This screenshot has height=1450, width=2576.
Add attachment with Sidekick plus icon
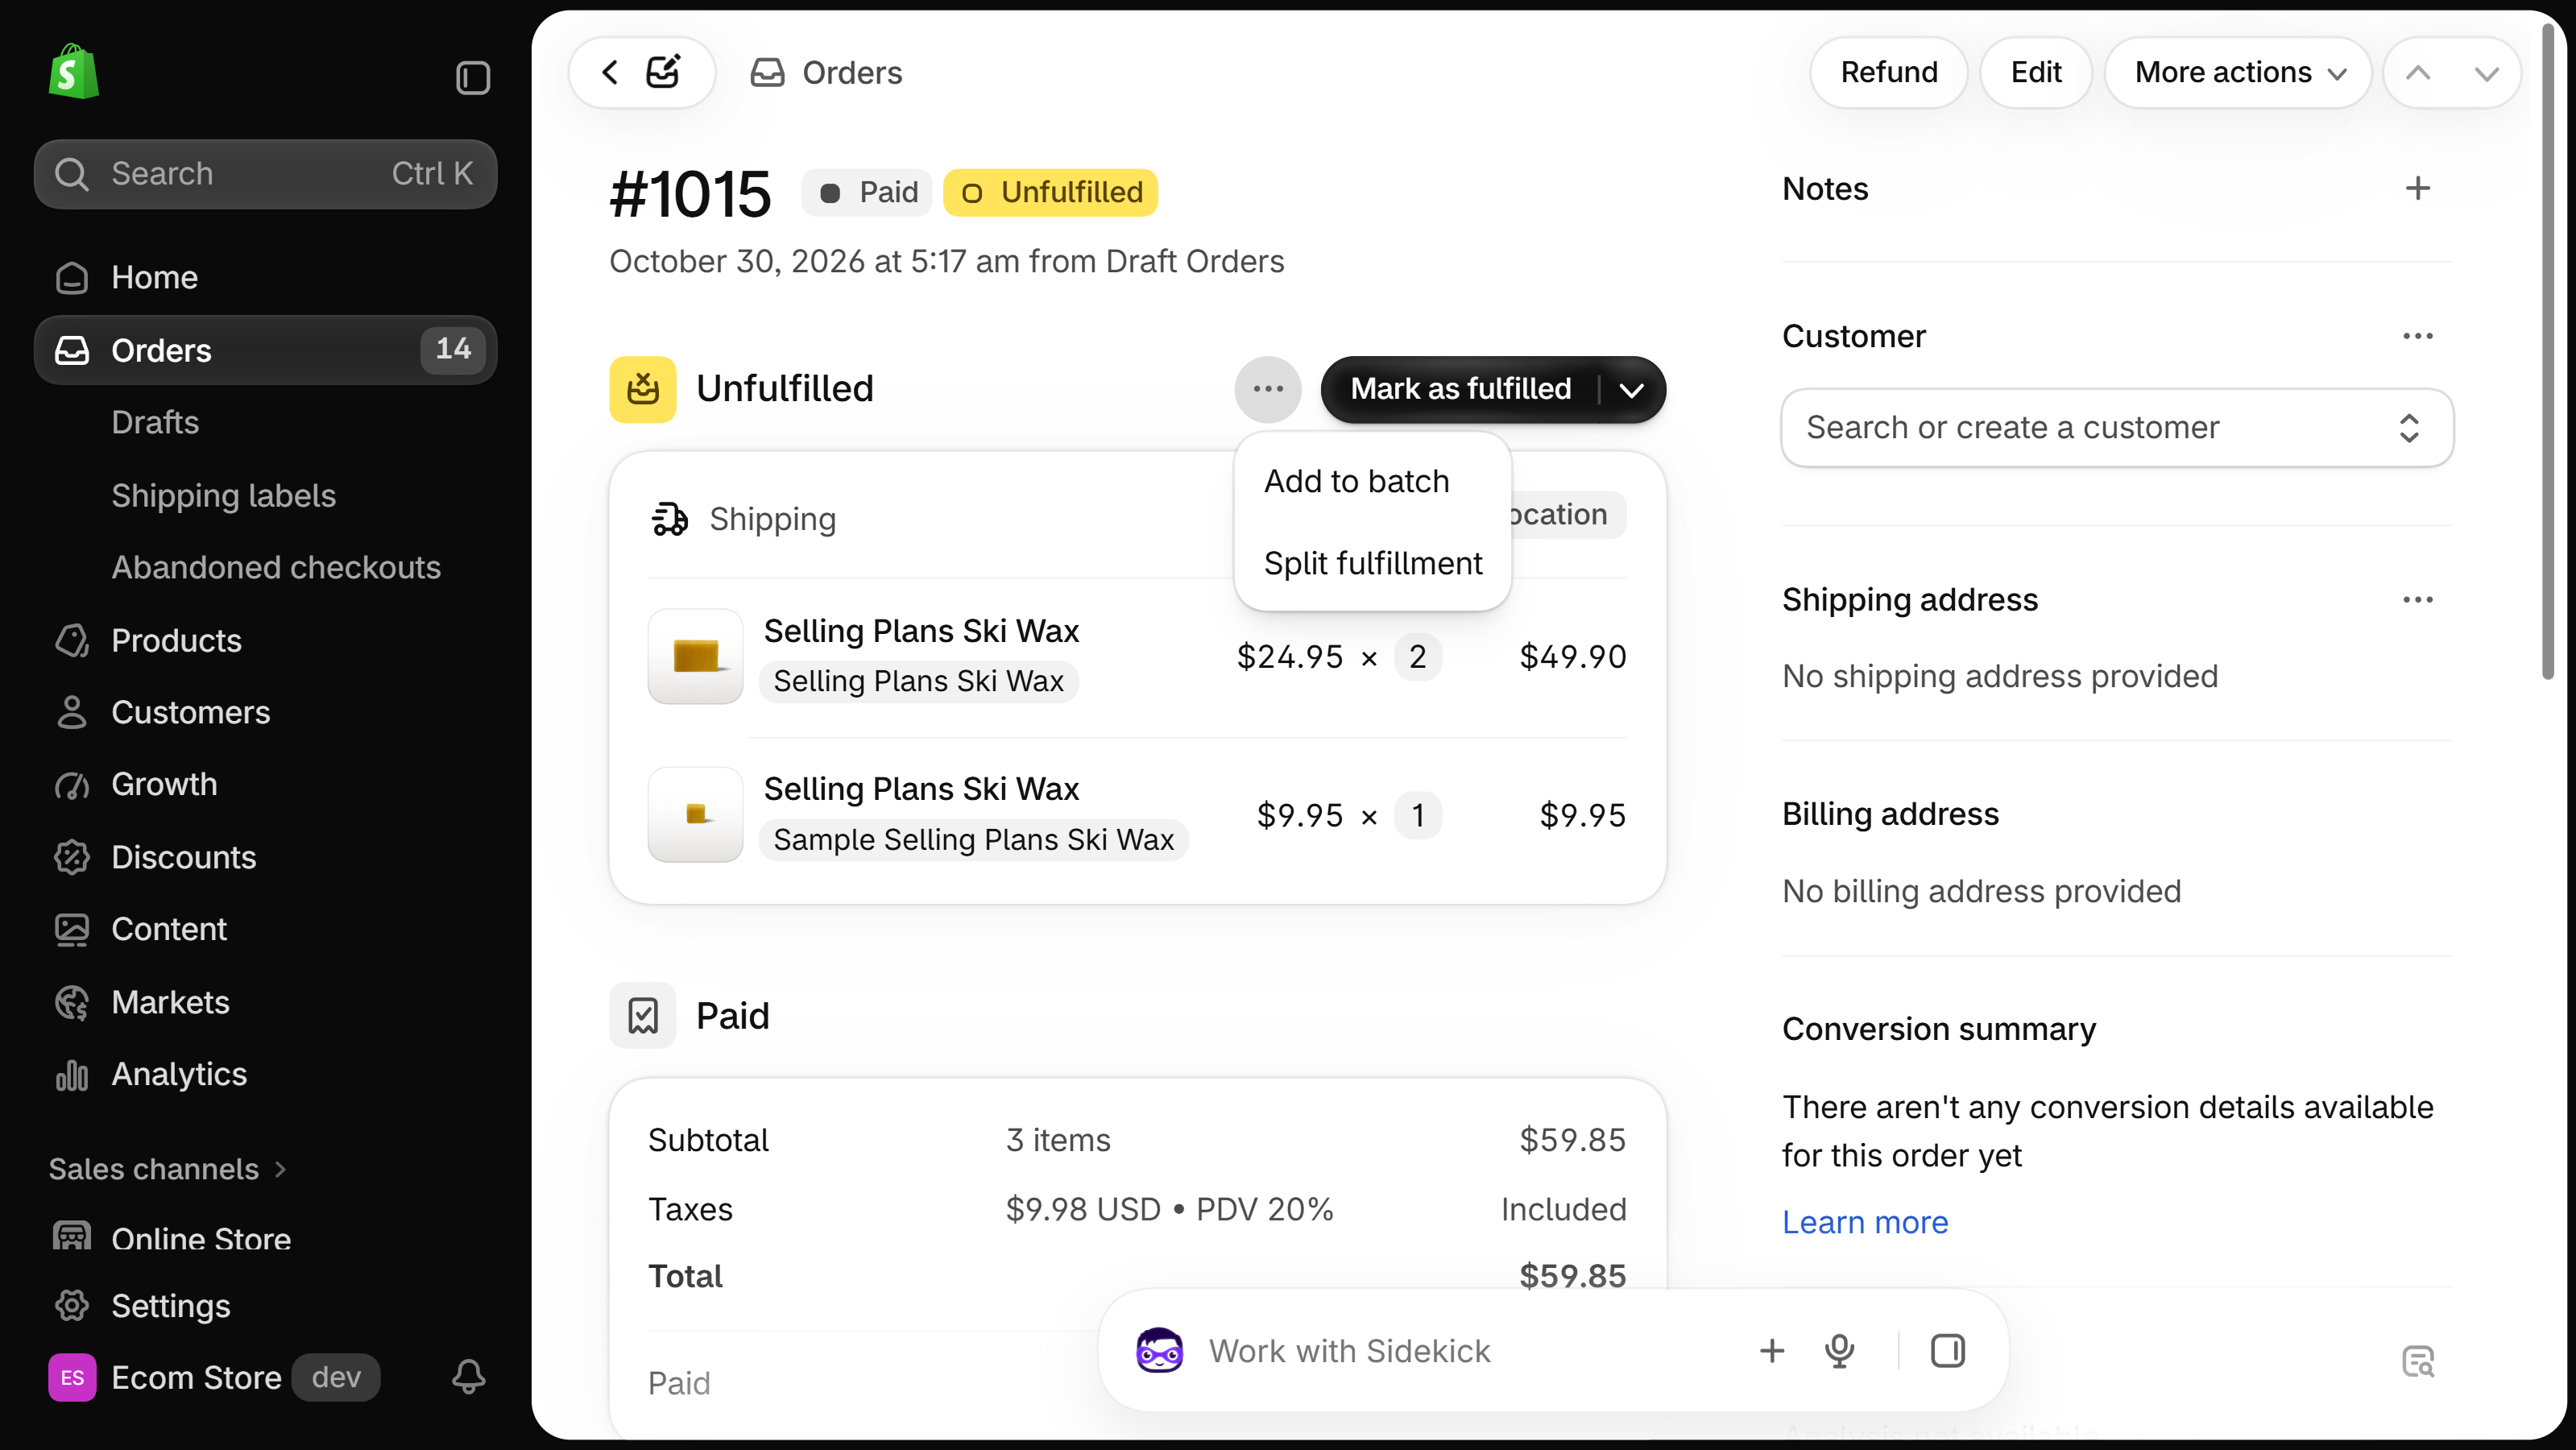tap(1772, 1351)
